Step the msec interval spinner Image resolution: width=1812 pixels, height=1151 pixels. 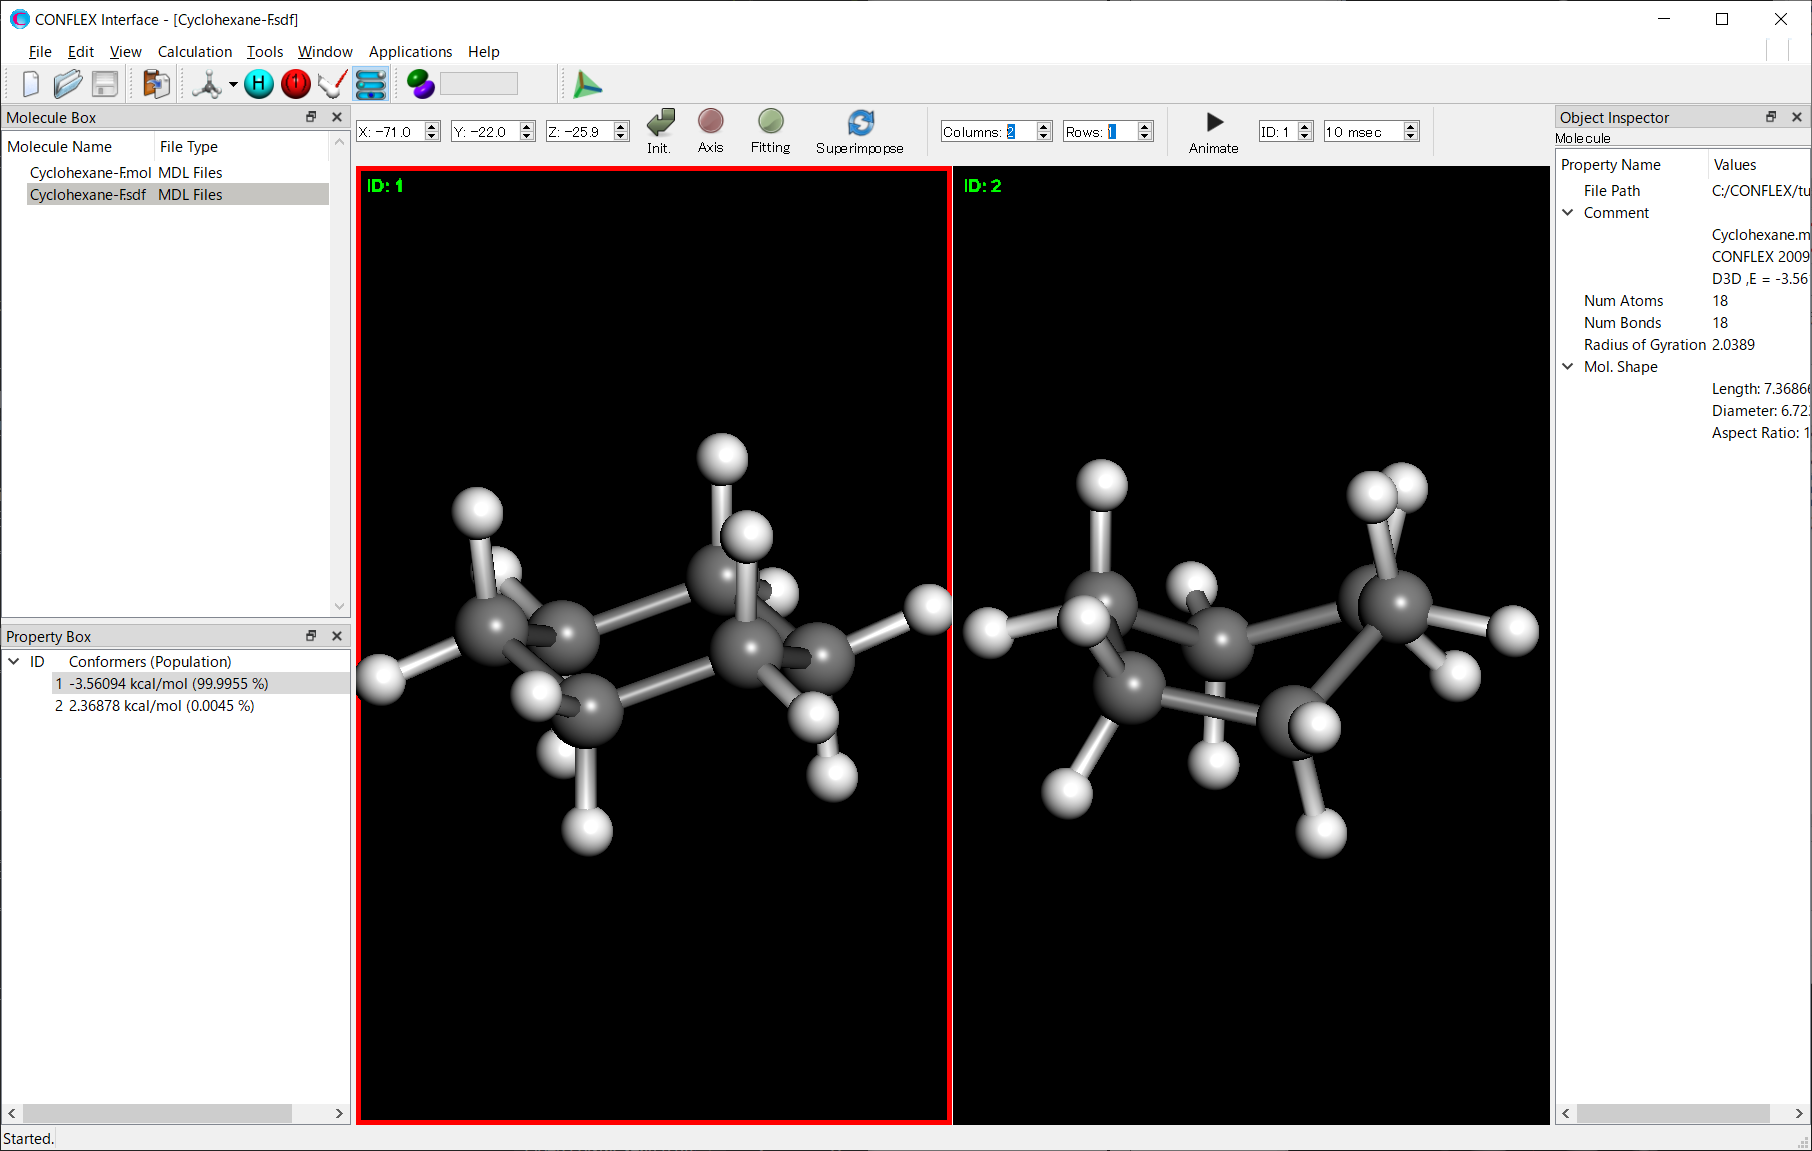tap(1411, 132)
